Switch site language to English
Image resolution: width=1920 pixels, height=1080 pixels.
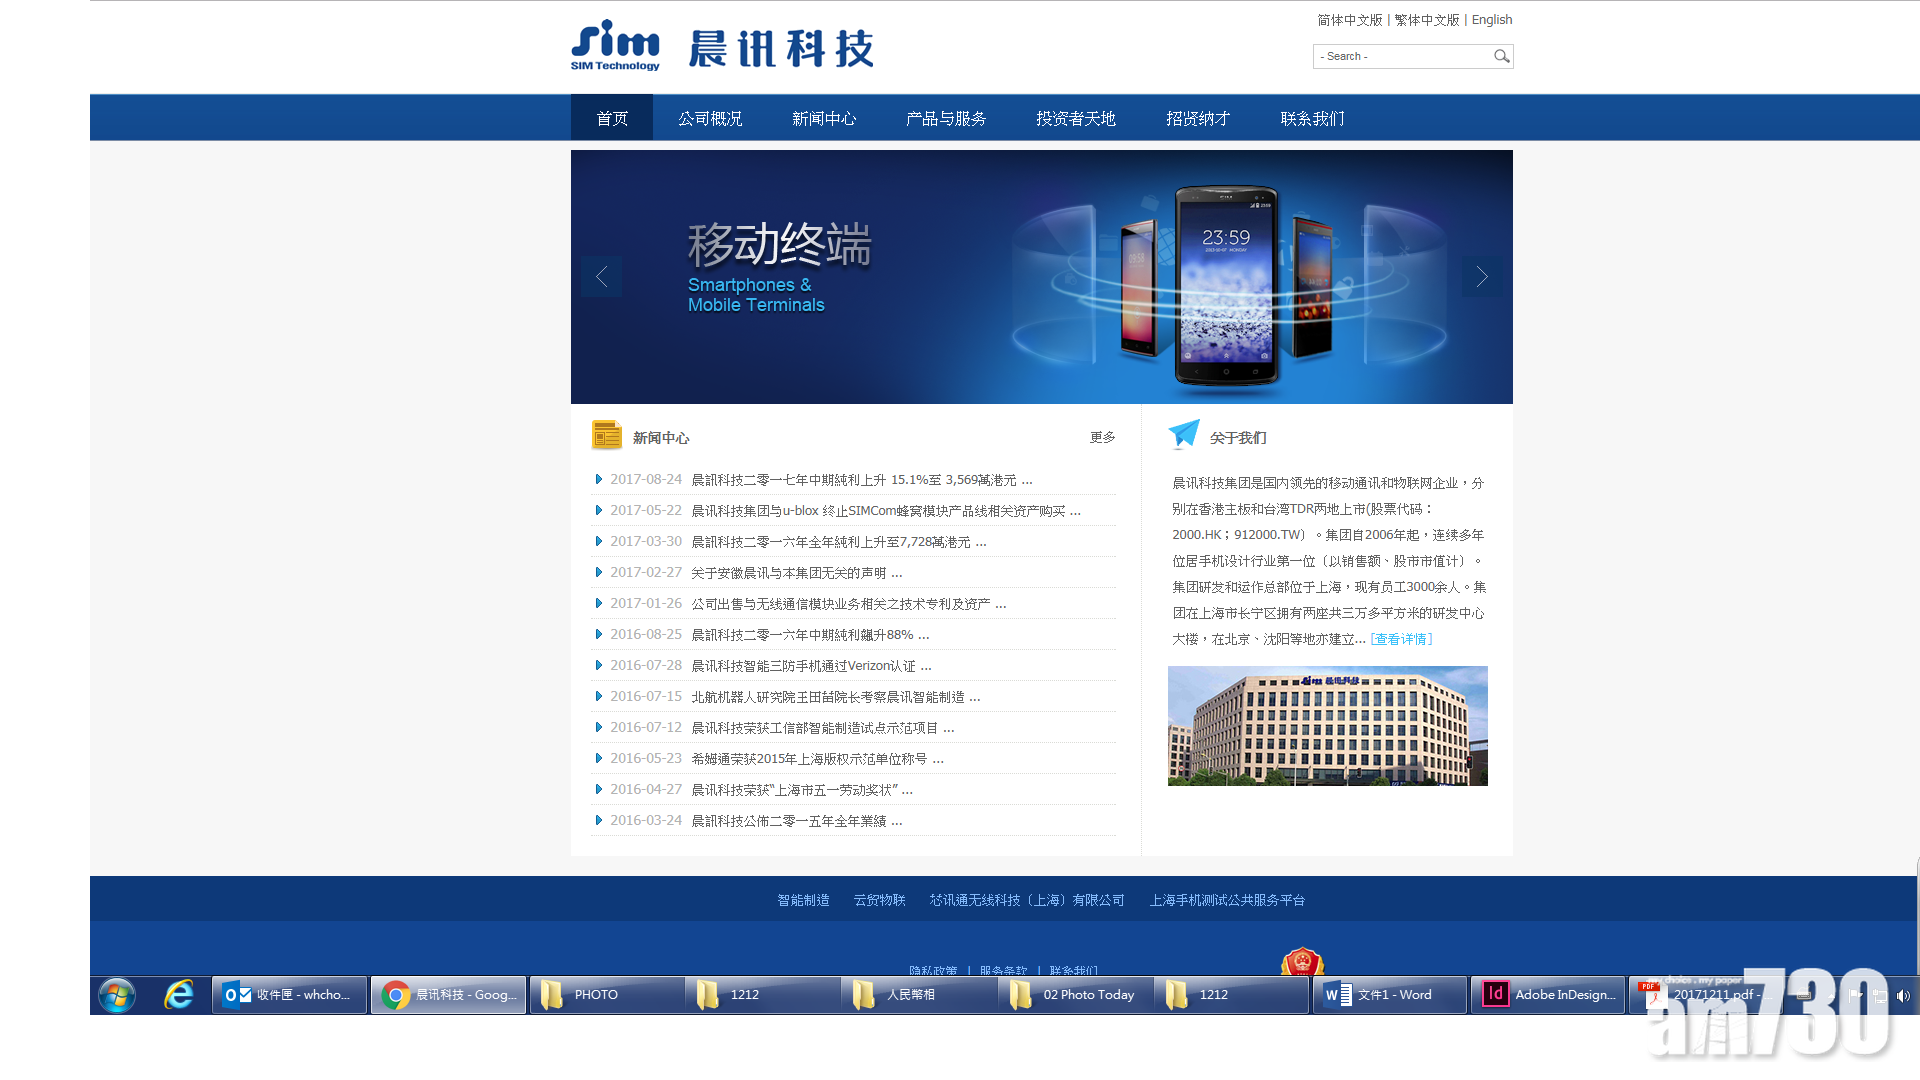tap(1491, 20)
